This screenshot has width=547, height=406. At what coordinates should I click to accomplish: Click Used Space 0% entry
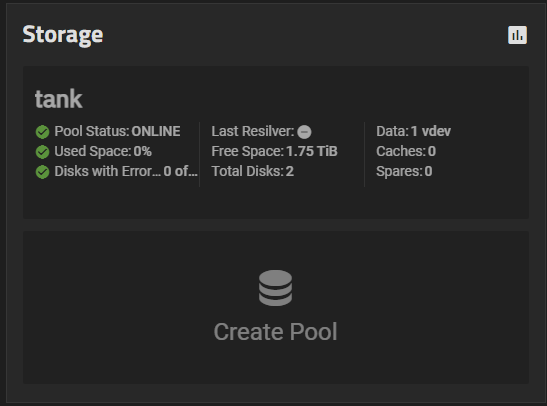pos(103,151)
